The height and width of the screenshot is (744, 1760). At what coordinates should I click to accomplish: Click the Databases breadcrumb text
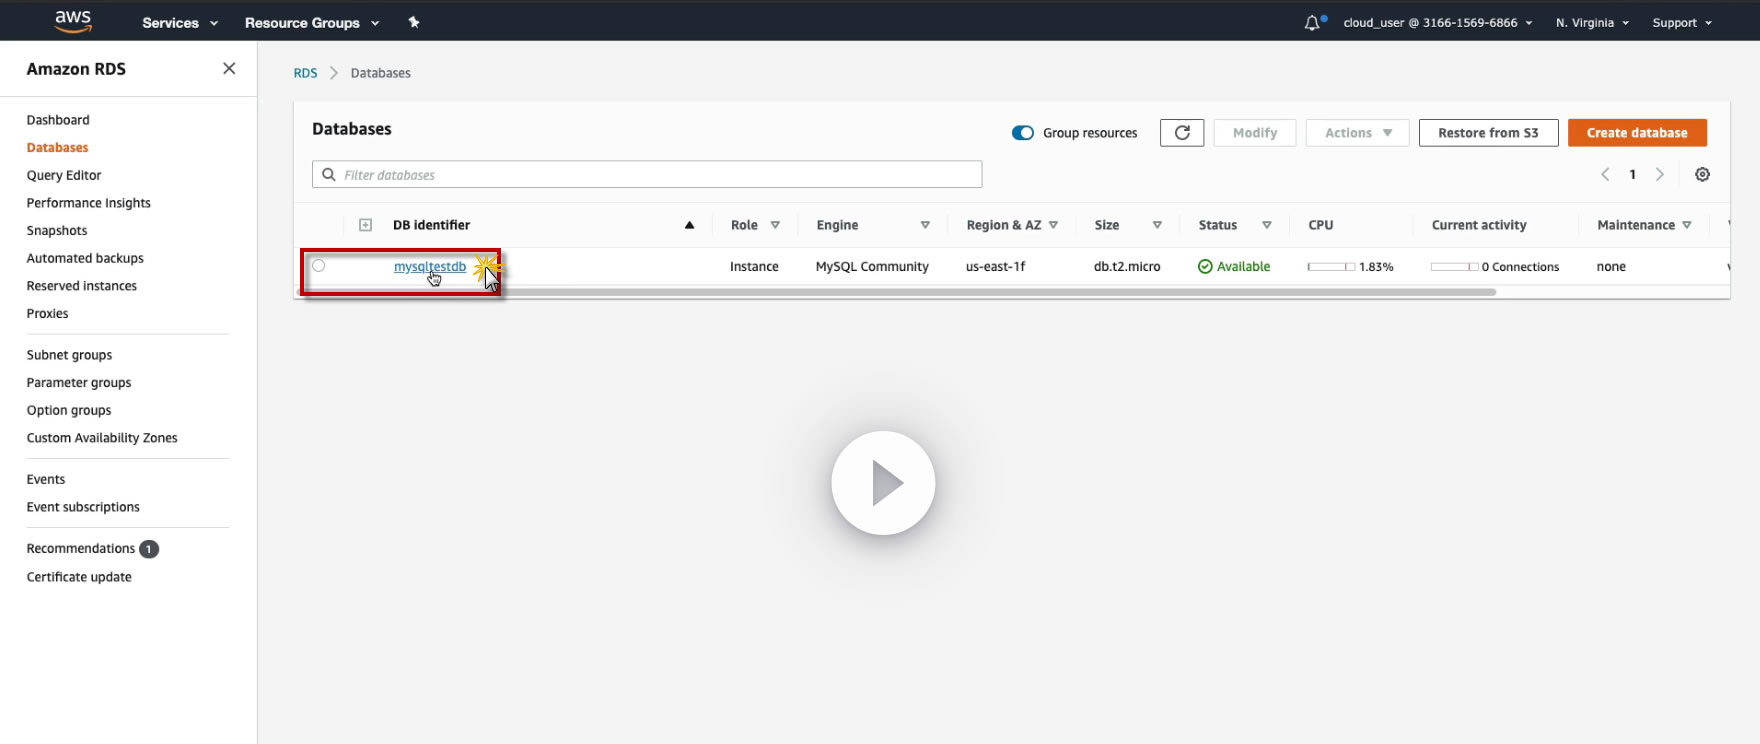pos(381,73)
